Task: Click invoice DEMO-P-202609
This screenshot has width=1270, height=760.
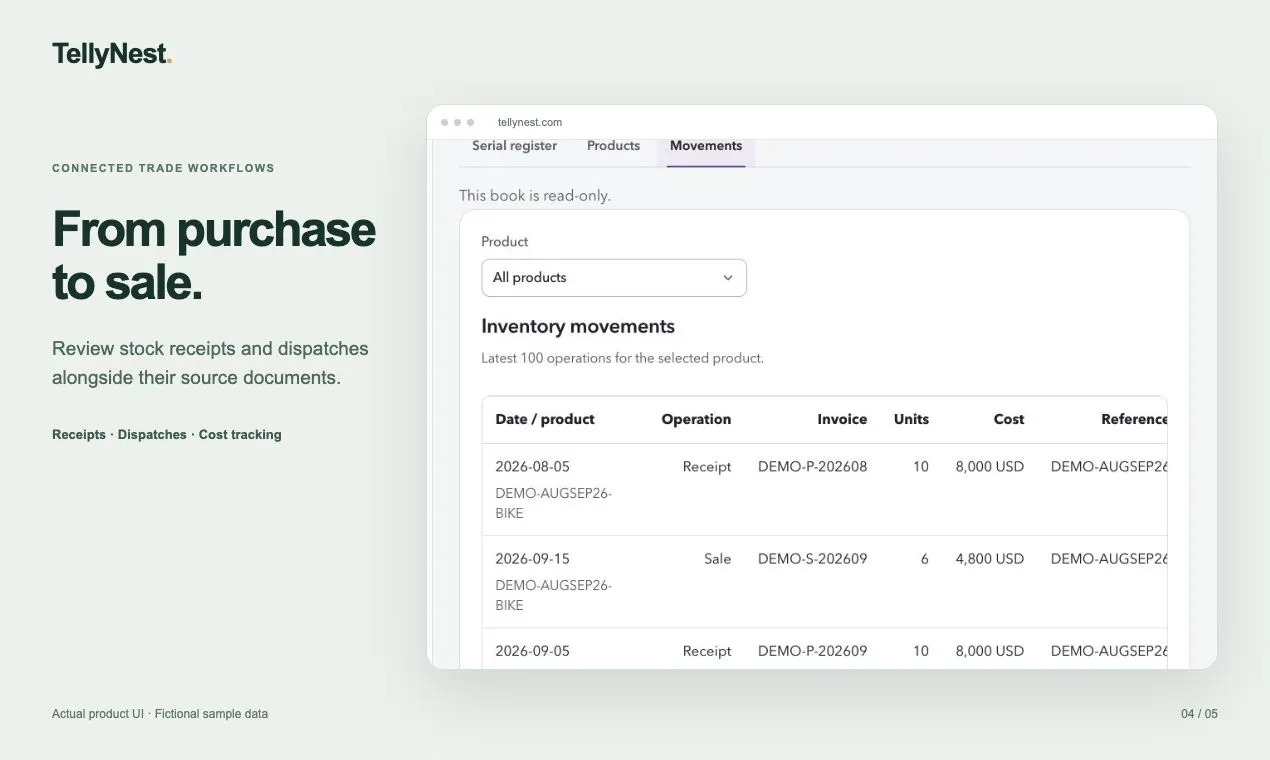Action: click(813, 651)
